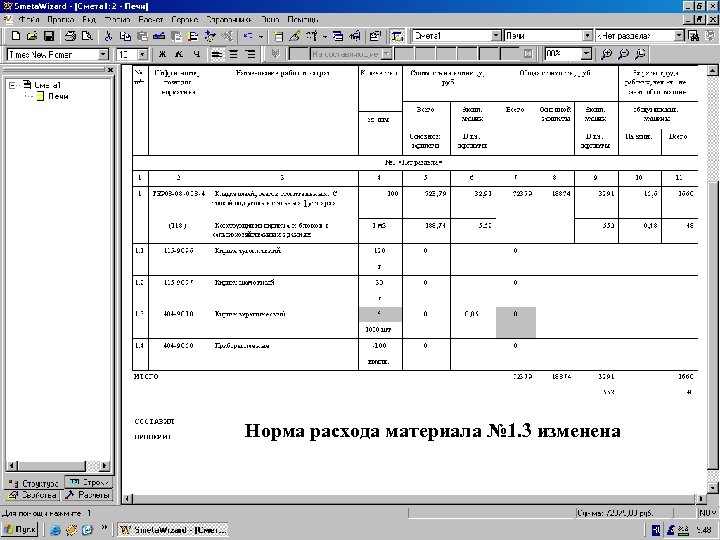Collapse the Смета1 tree node
Screen dimensions: 720x540
[x=12, y=85]
